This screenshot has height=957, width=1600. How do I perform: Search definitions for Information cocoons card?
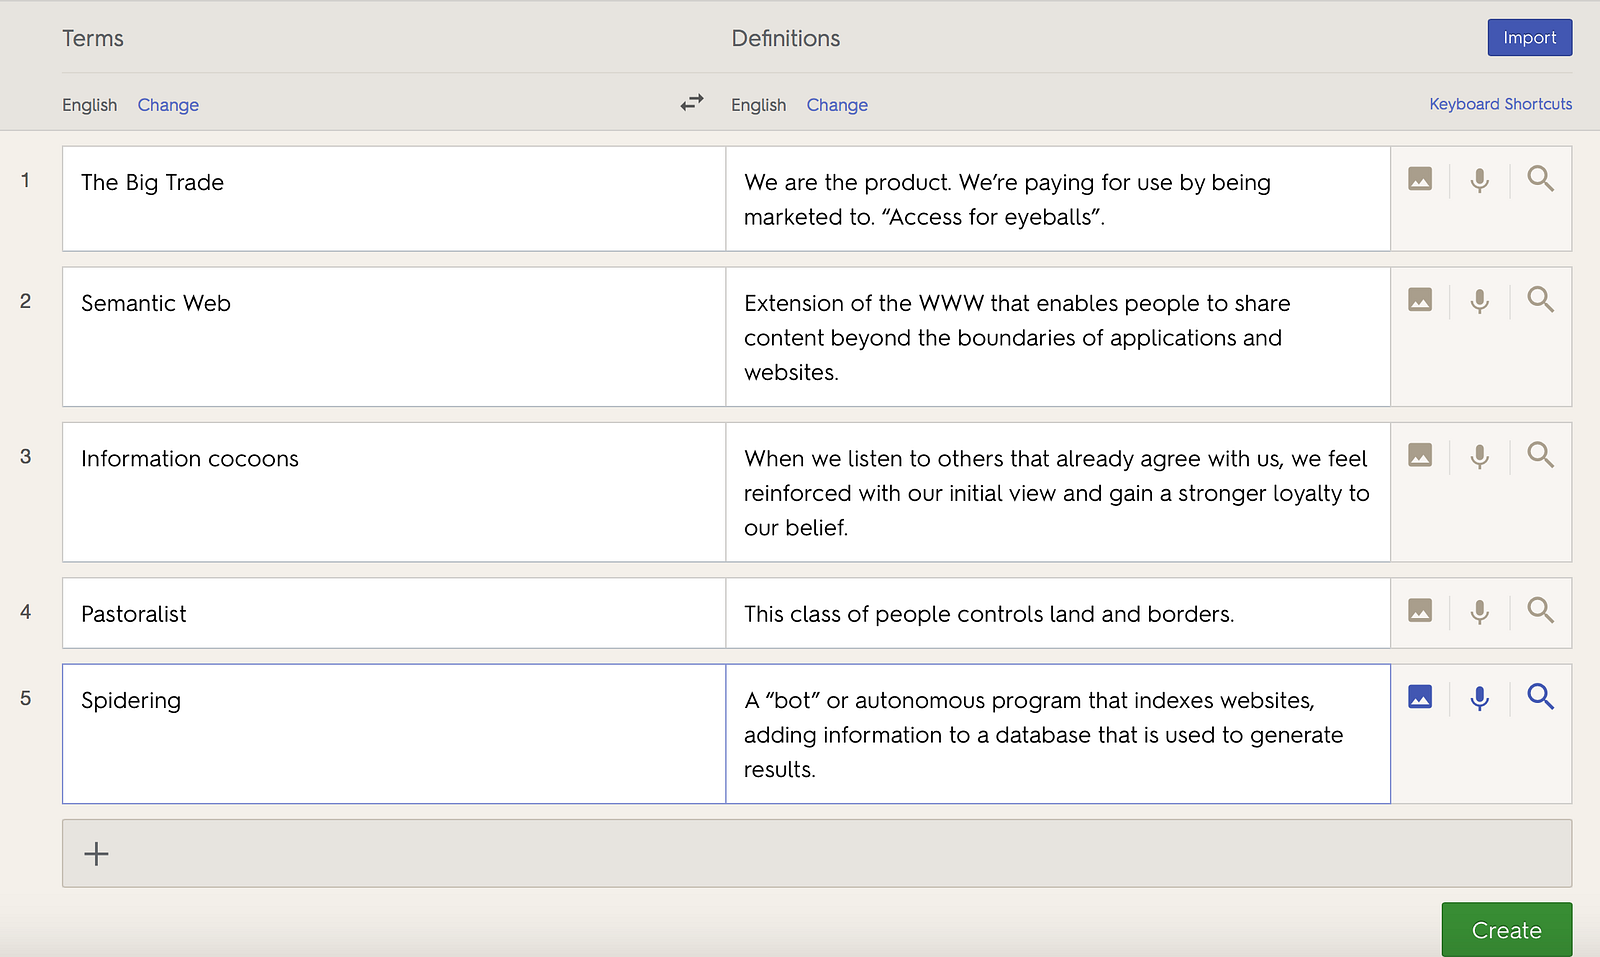(1540, 455)
